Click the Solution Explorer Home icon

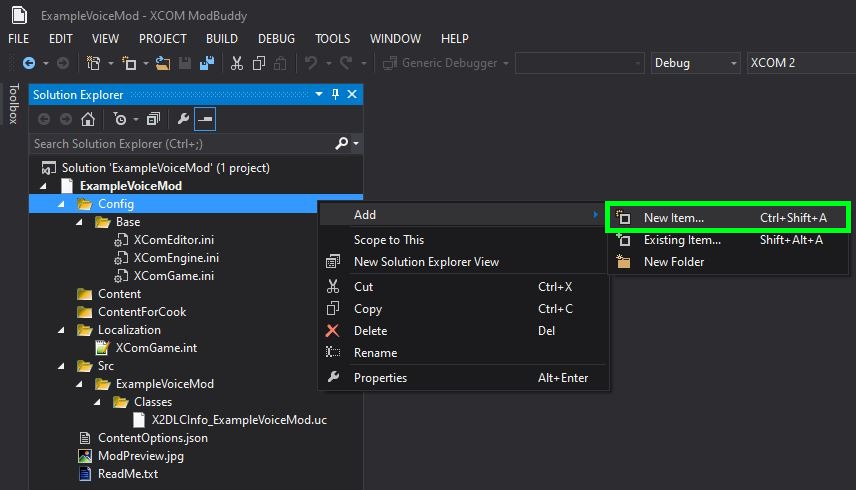(88, 119)
